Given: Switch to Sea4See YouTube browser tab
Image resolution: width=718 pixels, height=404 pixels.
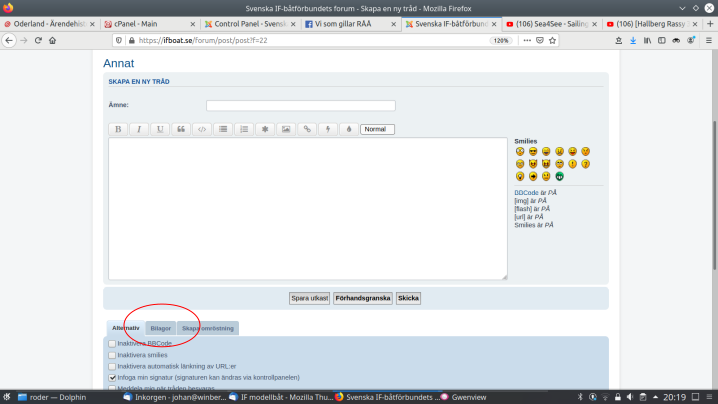Looking at the screenshot, I should click(552, 24).
